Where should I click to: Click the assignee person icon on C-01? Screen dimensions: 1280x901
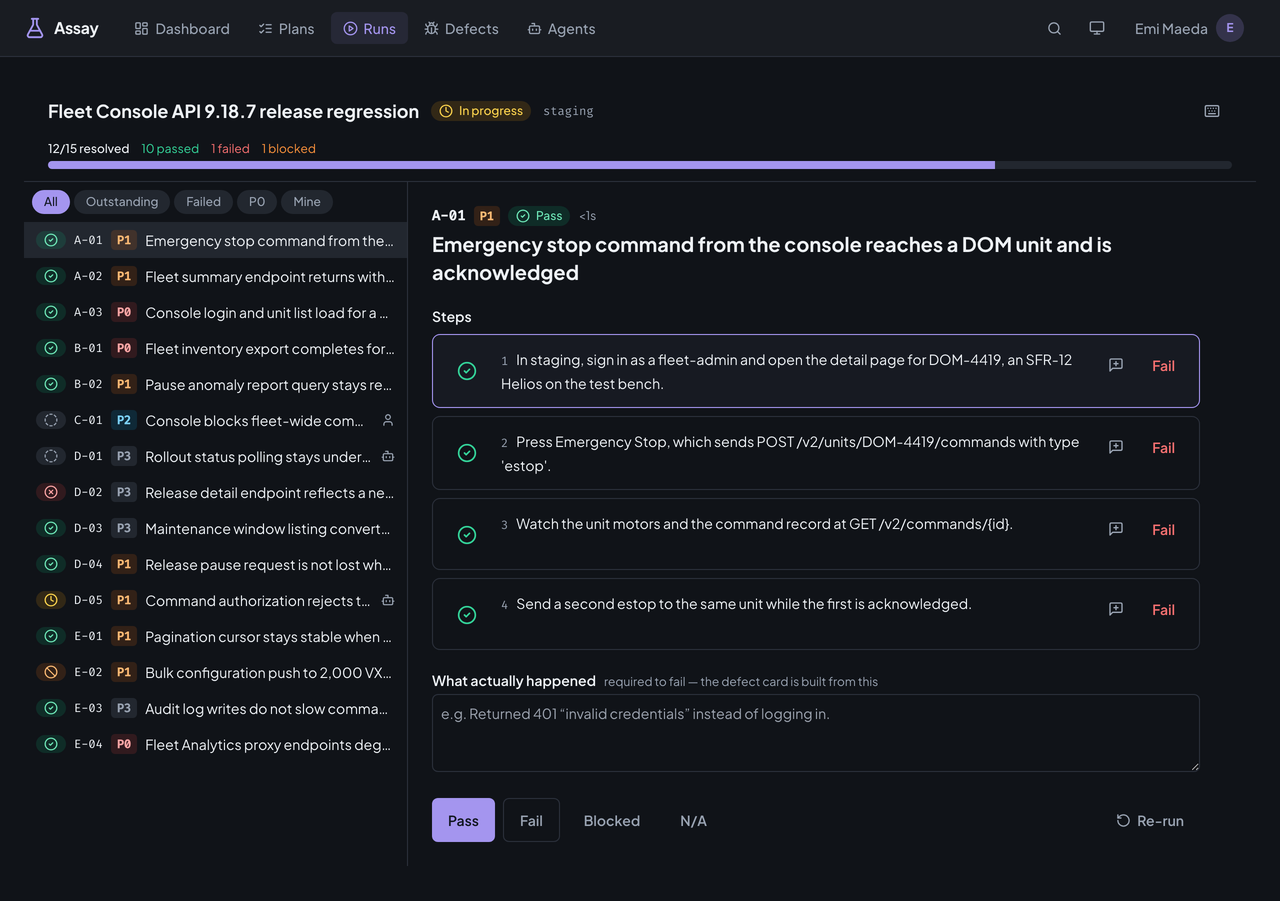(x=388, y=421)
